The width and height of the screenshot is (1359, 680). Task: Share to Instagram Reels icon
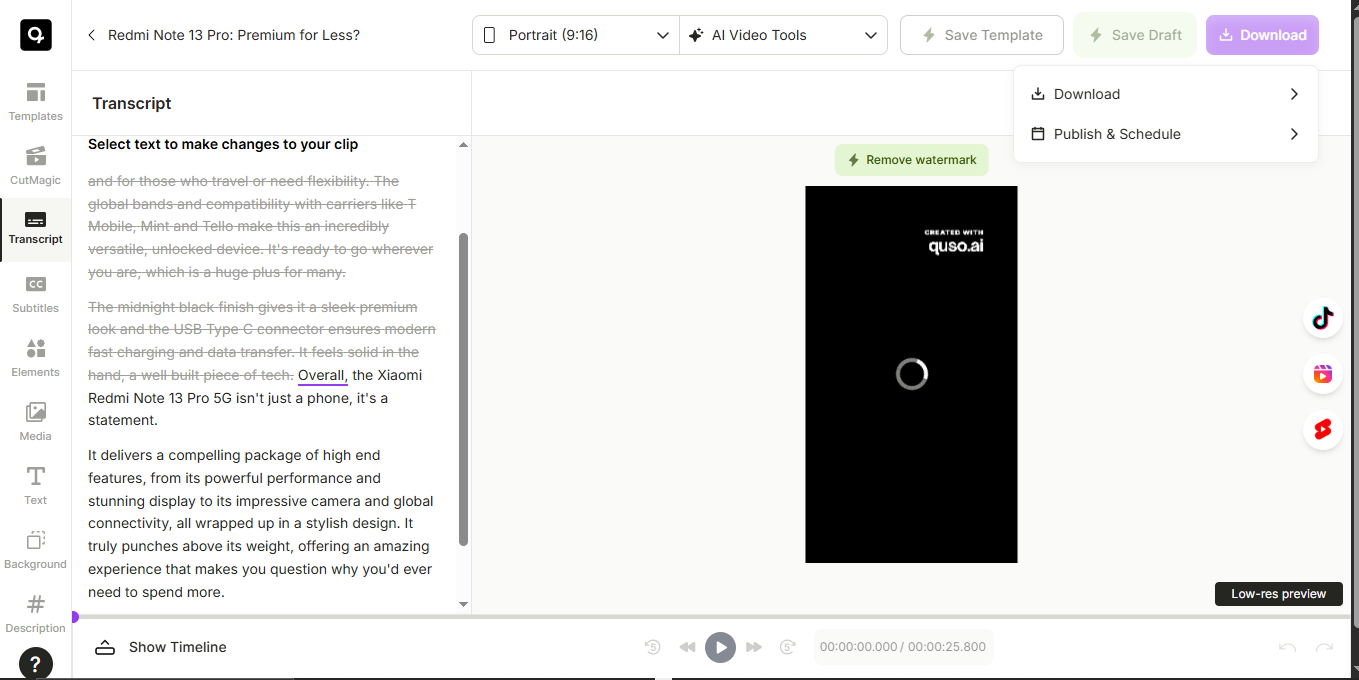click(1323, 375)
